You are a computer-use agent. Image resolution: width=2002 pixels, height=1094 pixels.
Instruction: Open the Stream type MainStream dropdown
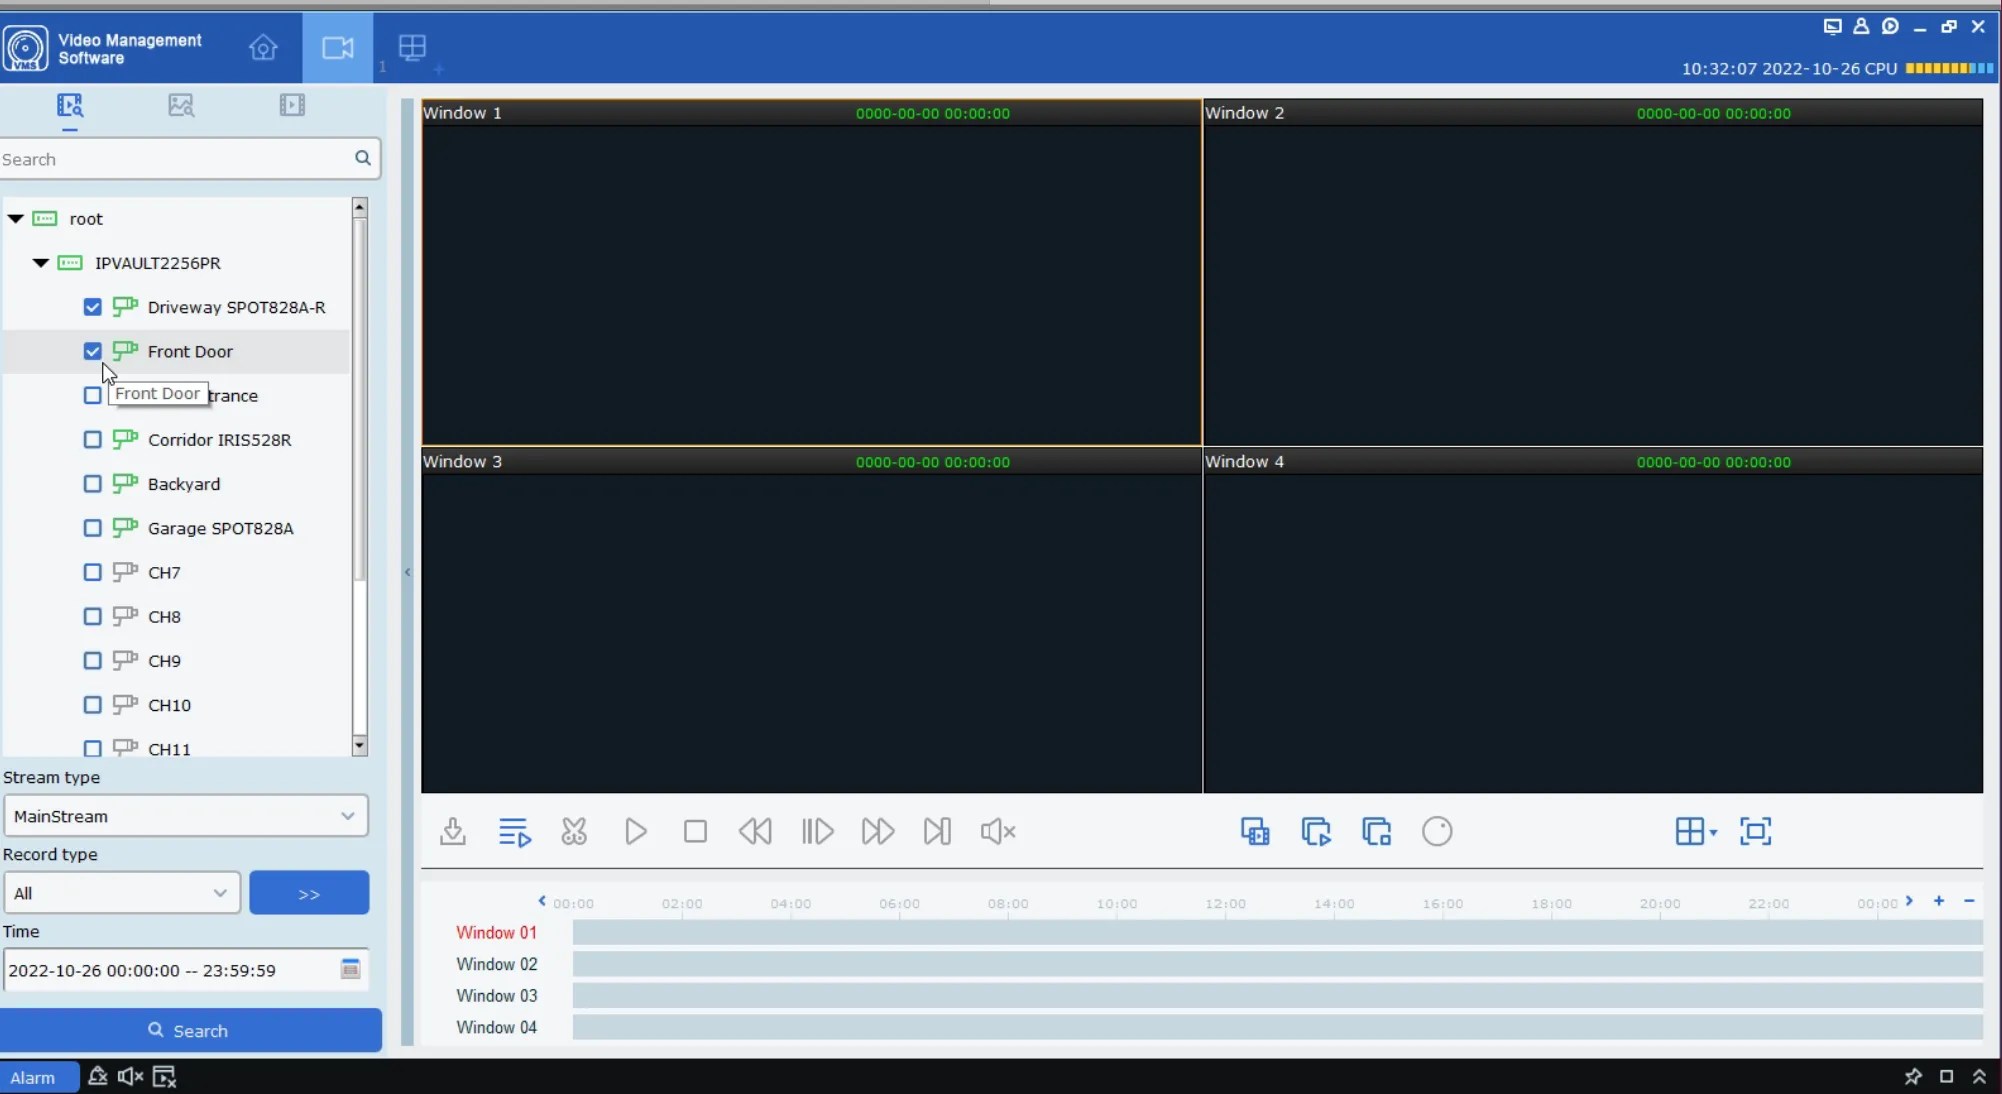186,816
